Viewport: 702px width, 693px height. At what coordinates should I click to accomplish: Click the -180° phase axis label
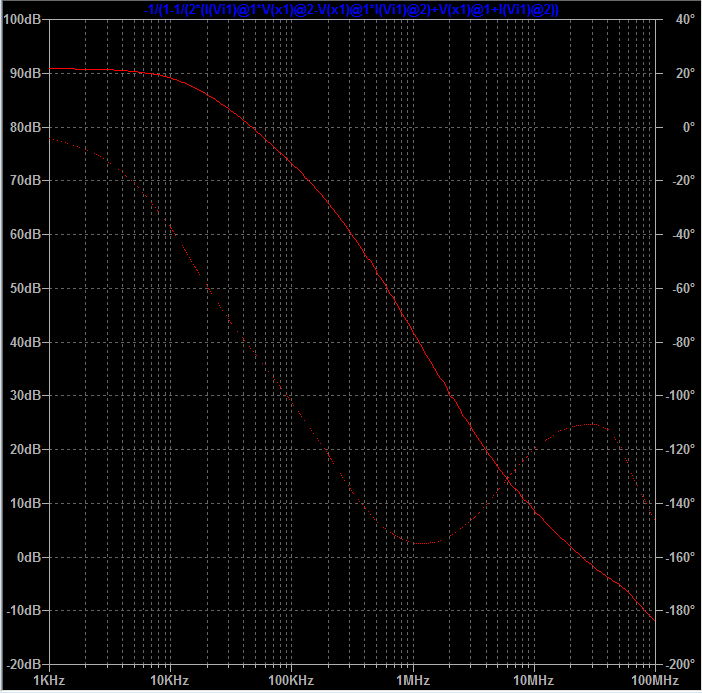tap(680, 610)
